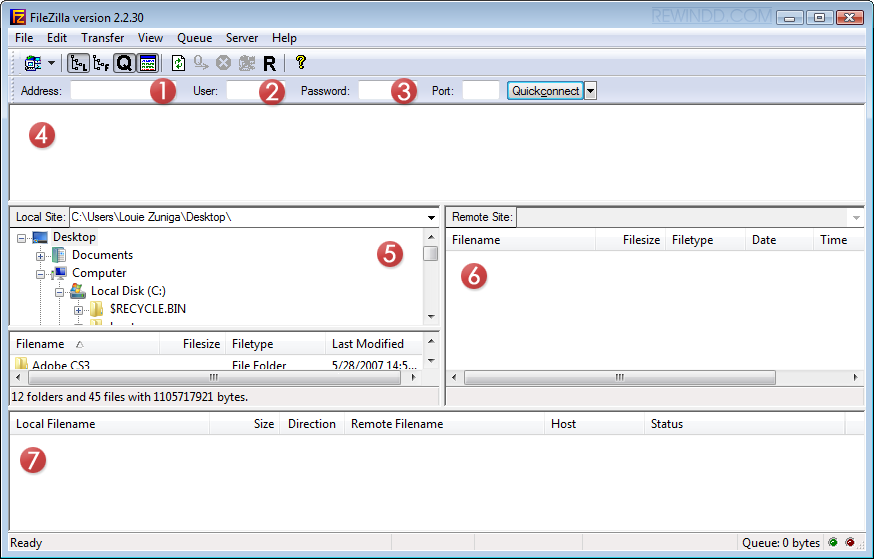
Task: Click the green status indicator light
Action: tap(833, 542)
